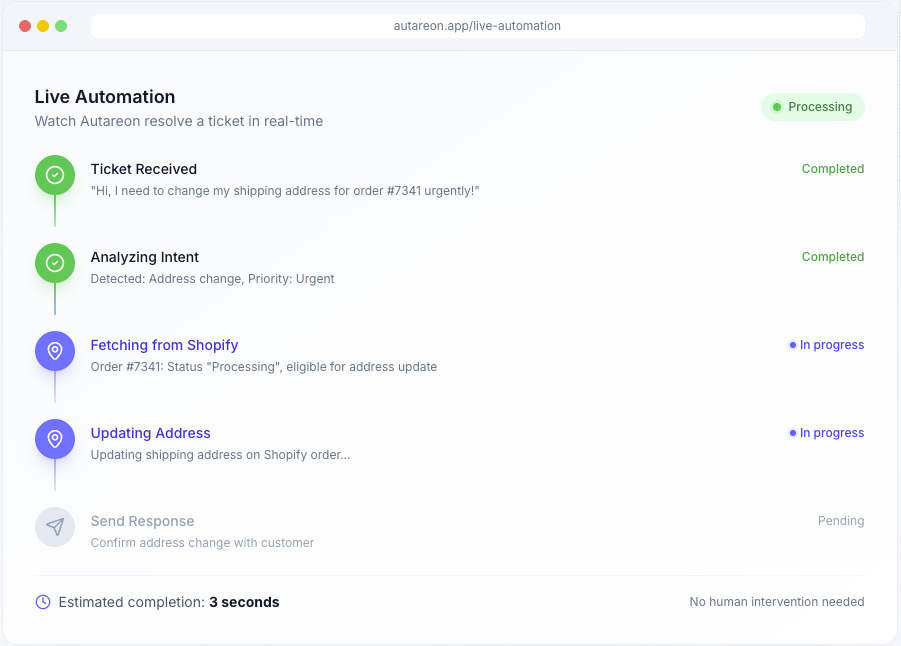Viewport: 901px width, 646px height.
Task: Select the Live Automation heading
Action: (x=104, y=96)
